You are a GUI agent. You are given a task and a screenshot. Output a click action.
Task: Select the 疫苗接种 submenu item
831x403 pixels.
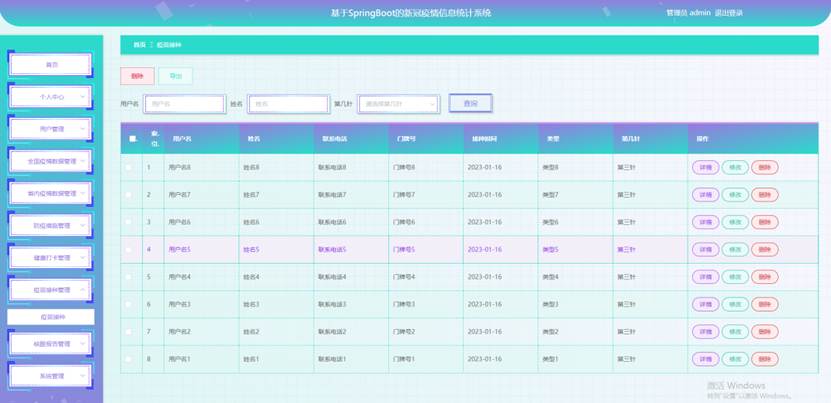tap(51, 317)
